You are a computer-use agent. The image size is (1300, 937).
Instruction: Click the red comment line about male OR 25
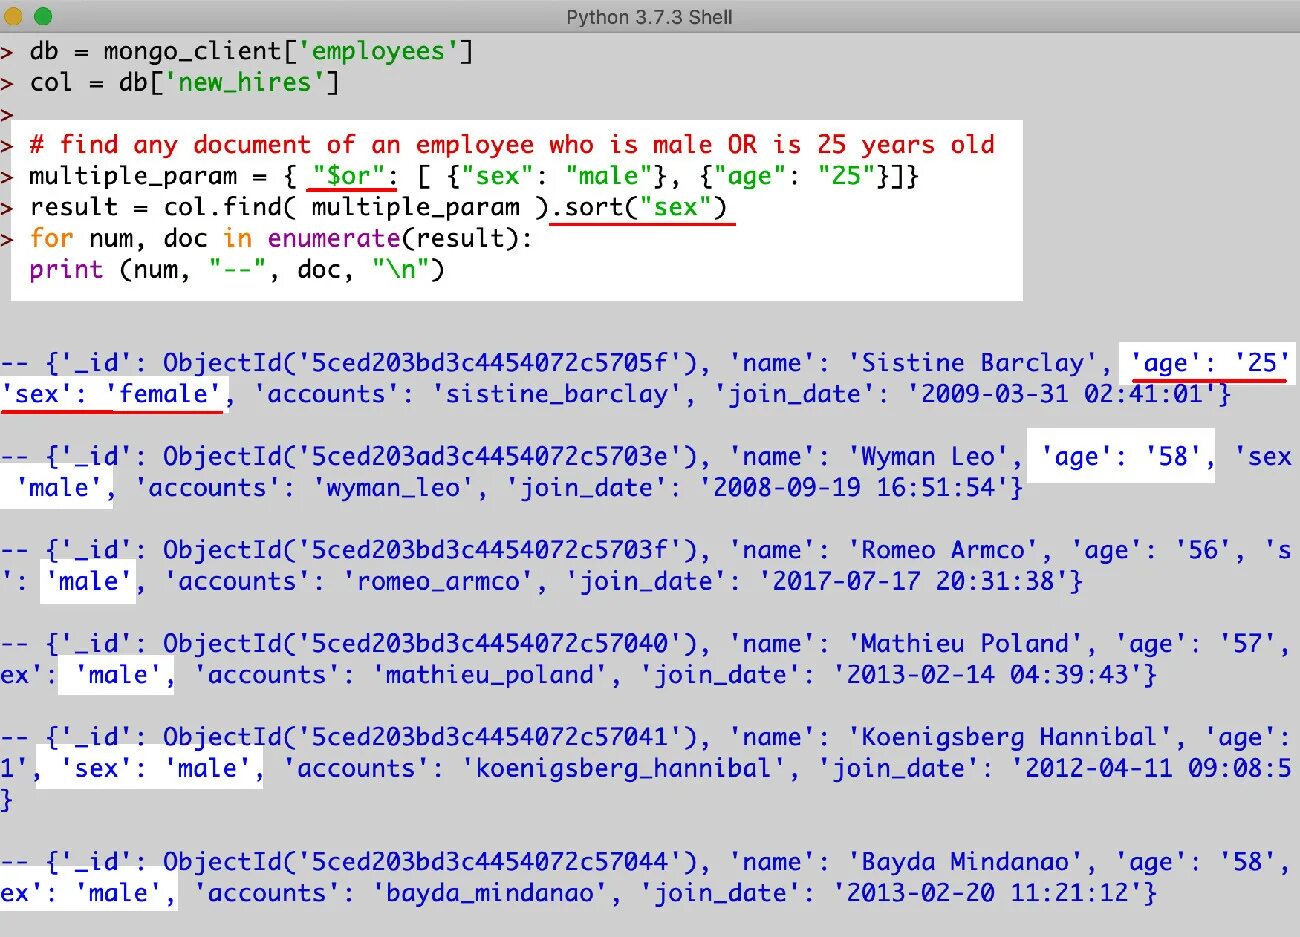point(512,145)
